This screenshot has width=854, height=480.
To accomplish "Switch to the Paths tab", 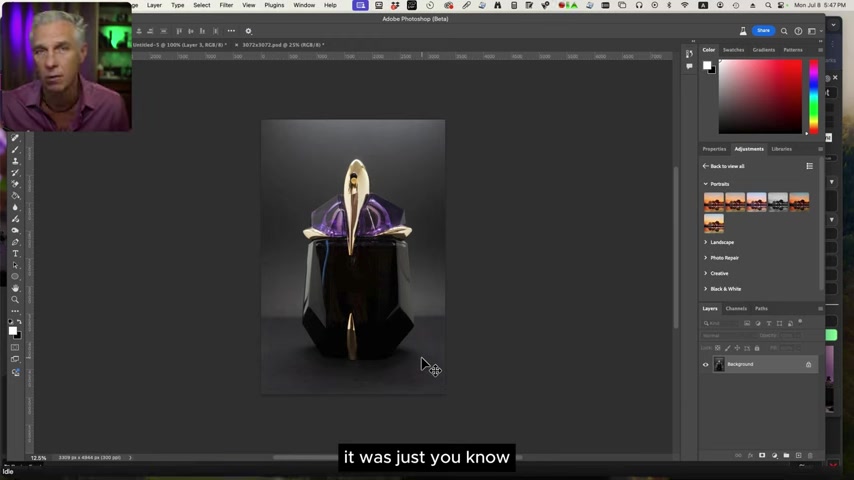I will point(761,308).
